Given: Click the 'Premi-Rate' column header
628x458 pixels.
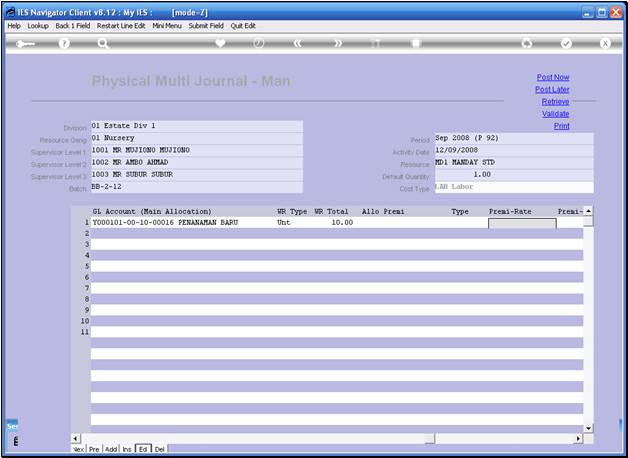Looking at the screenshot, I should (x=510, y=211).
